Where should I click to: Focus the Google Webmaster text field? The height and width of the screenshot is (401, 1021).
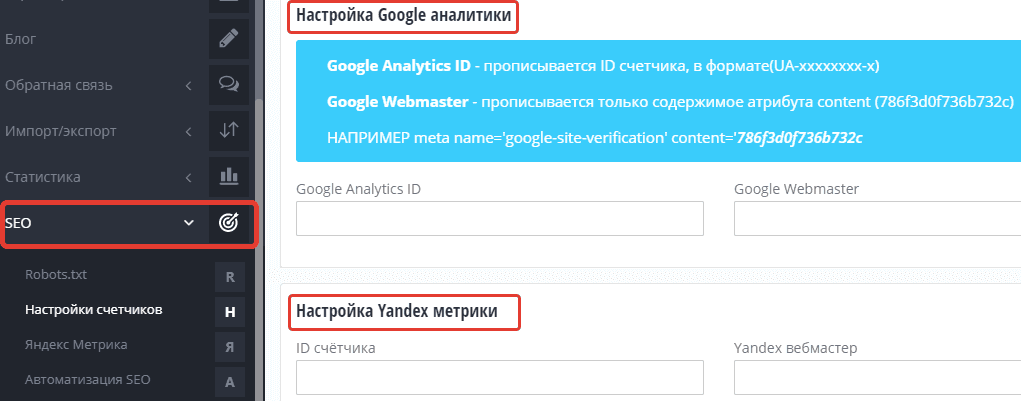tap(877, 219)
